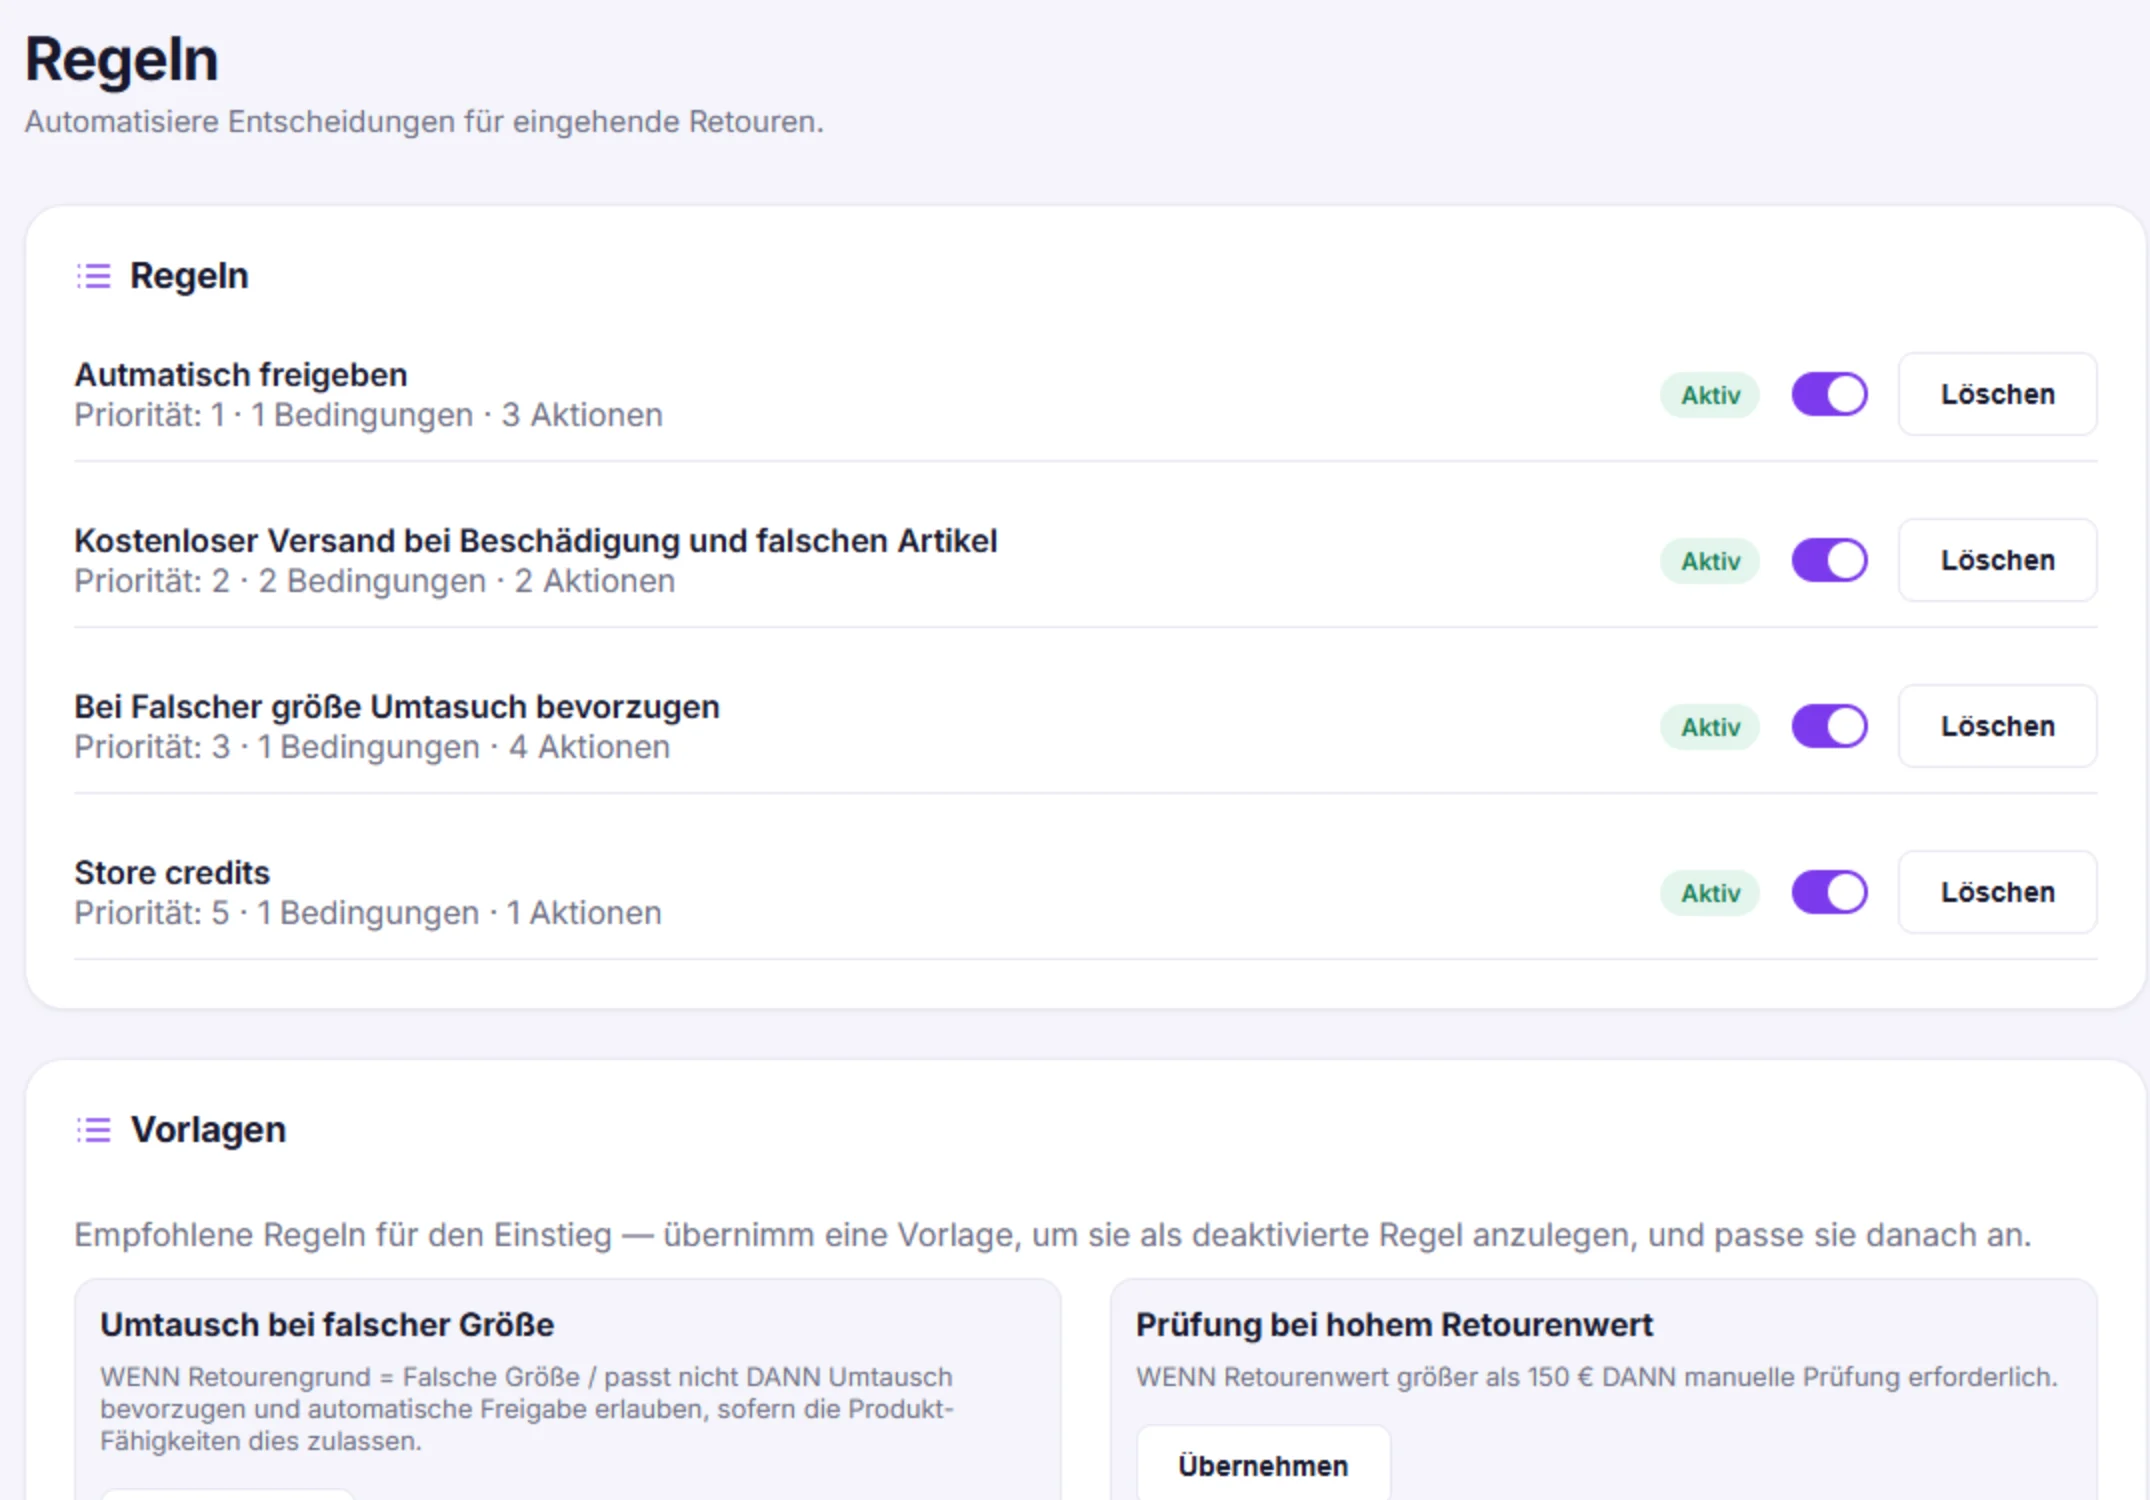Click the Aktiv badge of Store credits
The width and height of the screenshot is (2150, 1500).
pos(1710,893)
